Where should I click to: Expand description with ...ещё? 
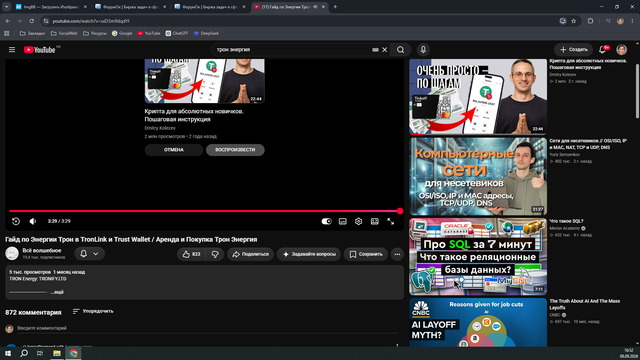[x=57, y=292]
